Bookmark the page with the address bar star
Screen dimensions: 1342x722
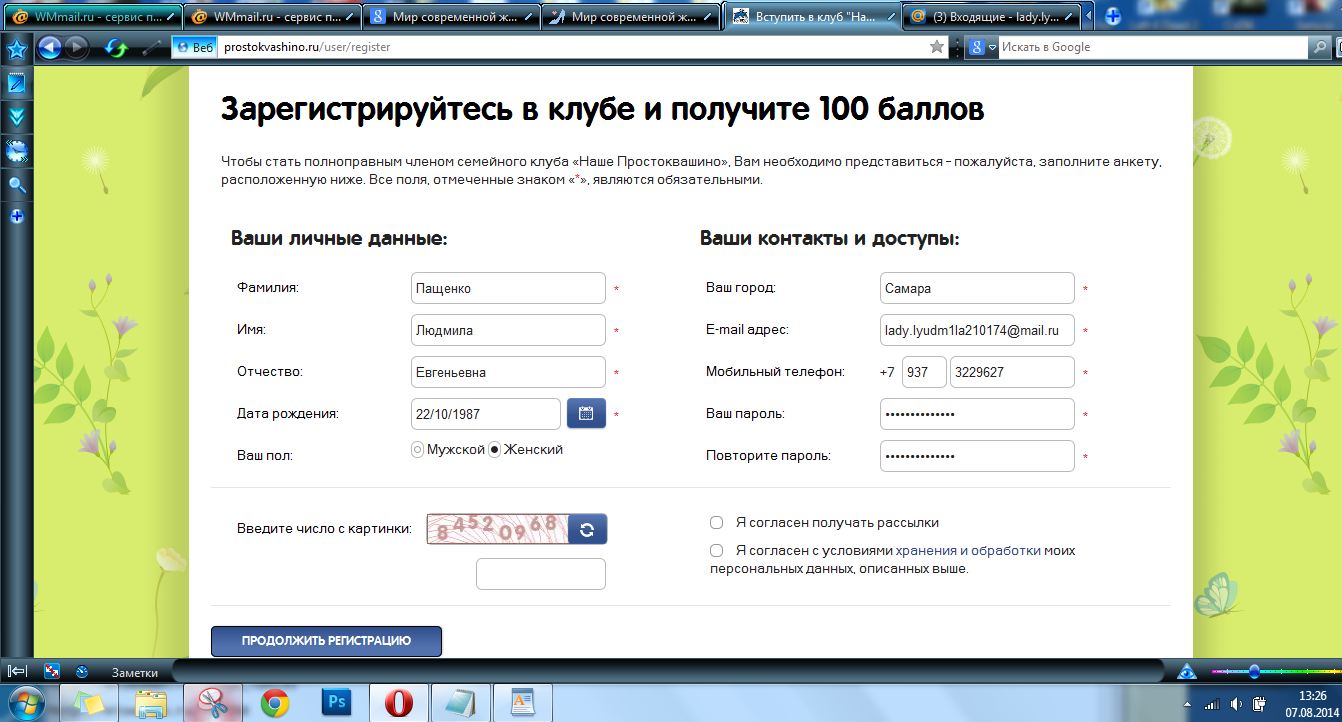(x=937, y=47)
